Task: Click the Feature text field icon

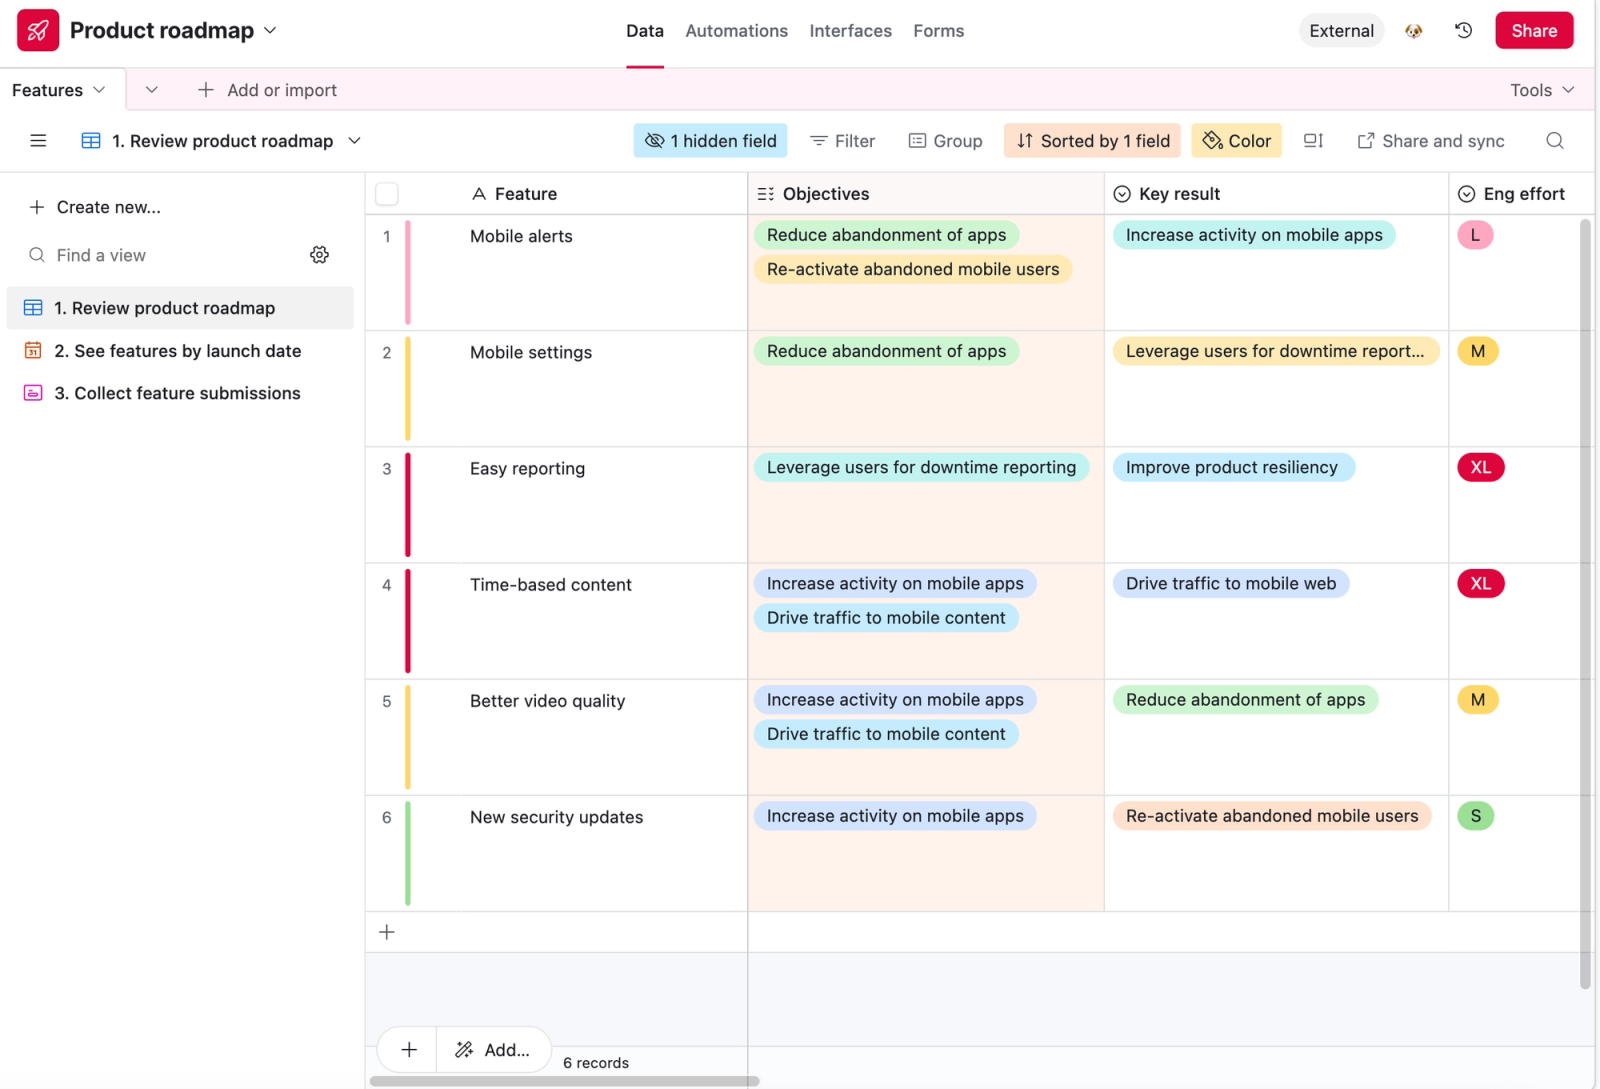Action: pos(479,194)
